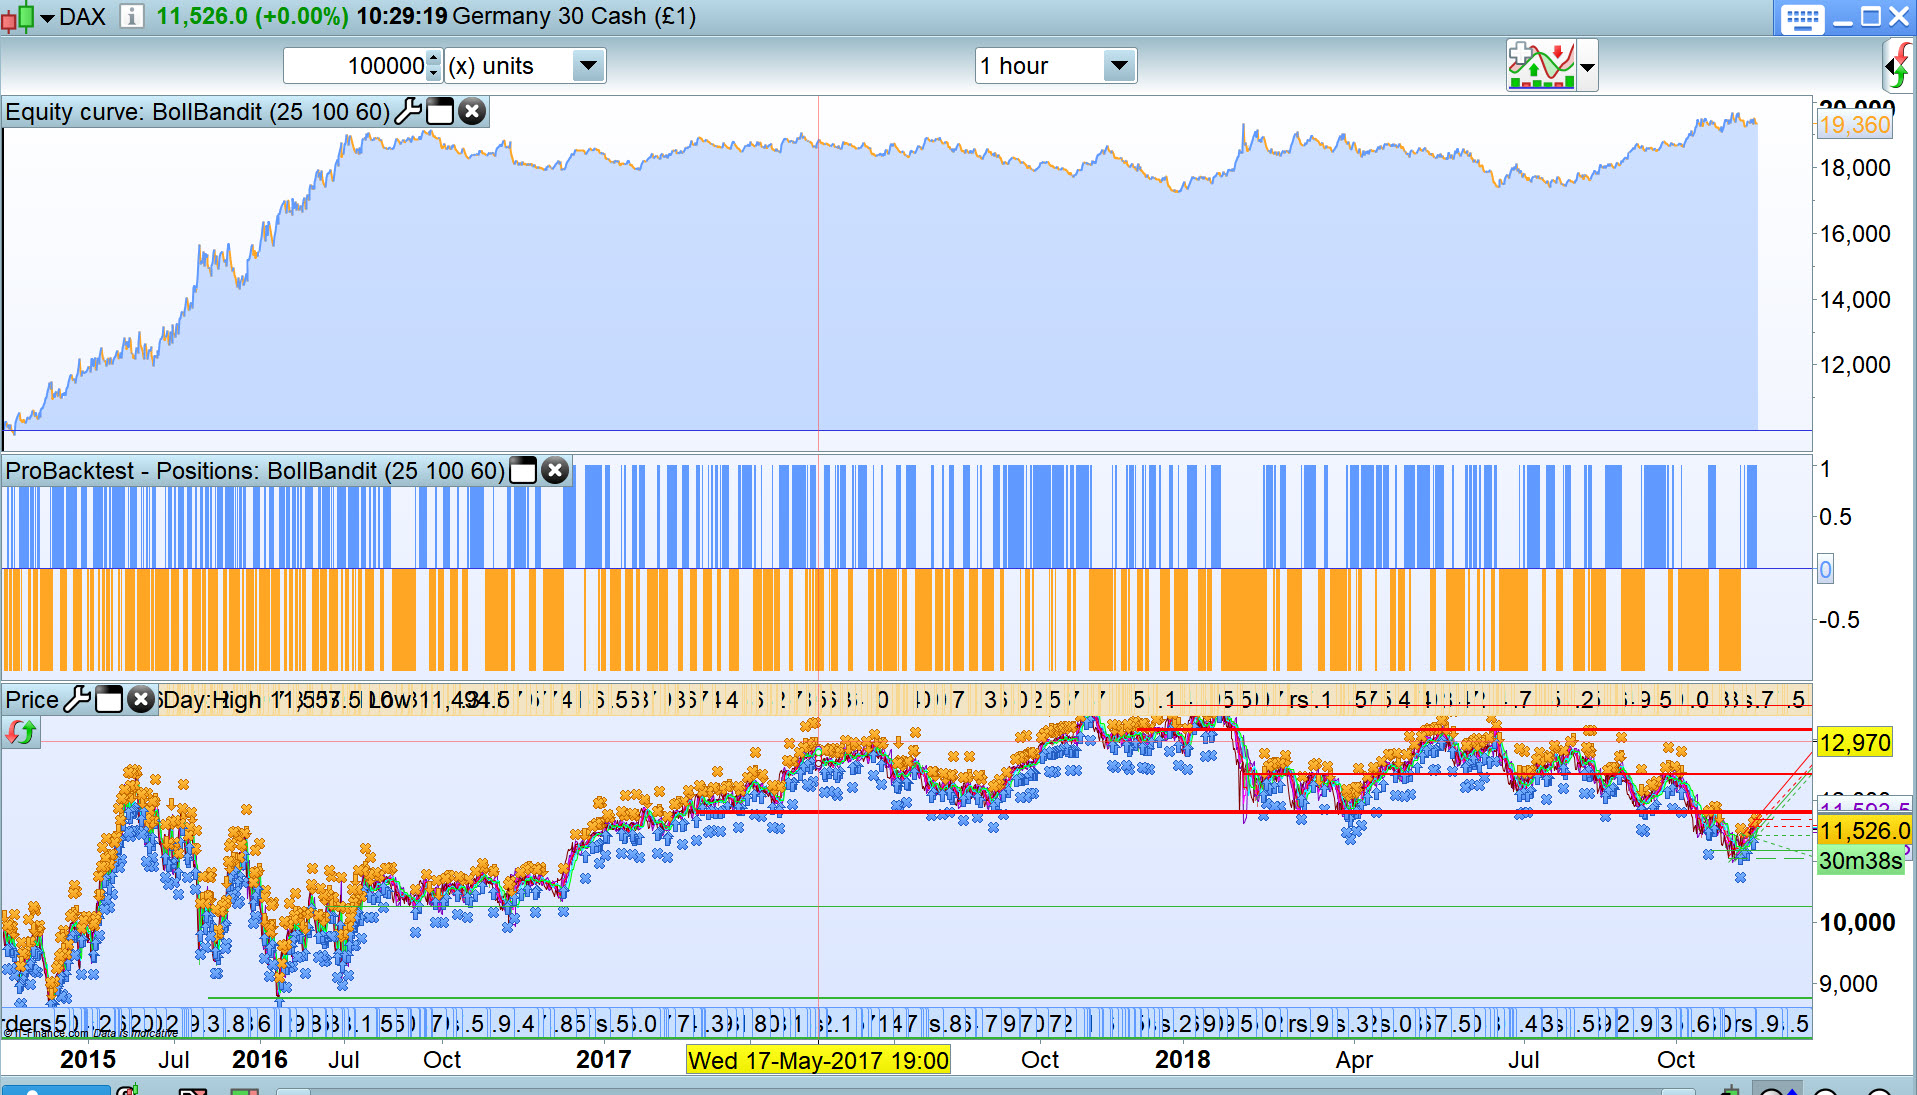Maximize the ProBacktest Positions panel
This screenshot has width=1917, height=1095.
(523, 470)
